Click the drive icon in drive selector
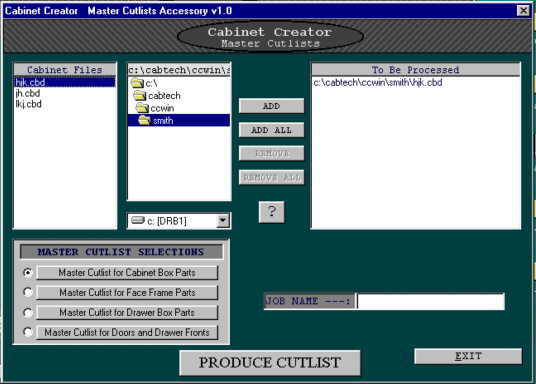This screenshot has height=384, width=536. pos(138,220)
